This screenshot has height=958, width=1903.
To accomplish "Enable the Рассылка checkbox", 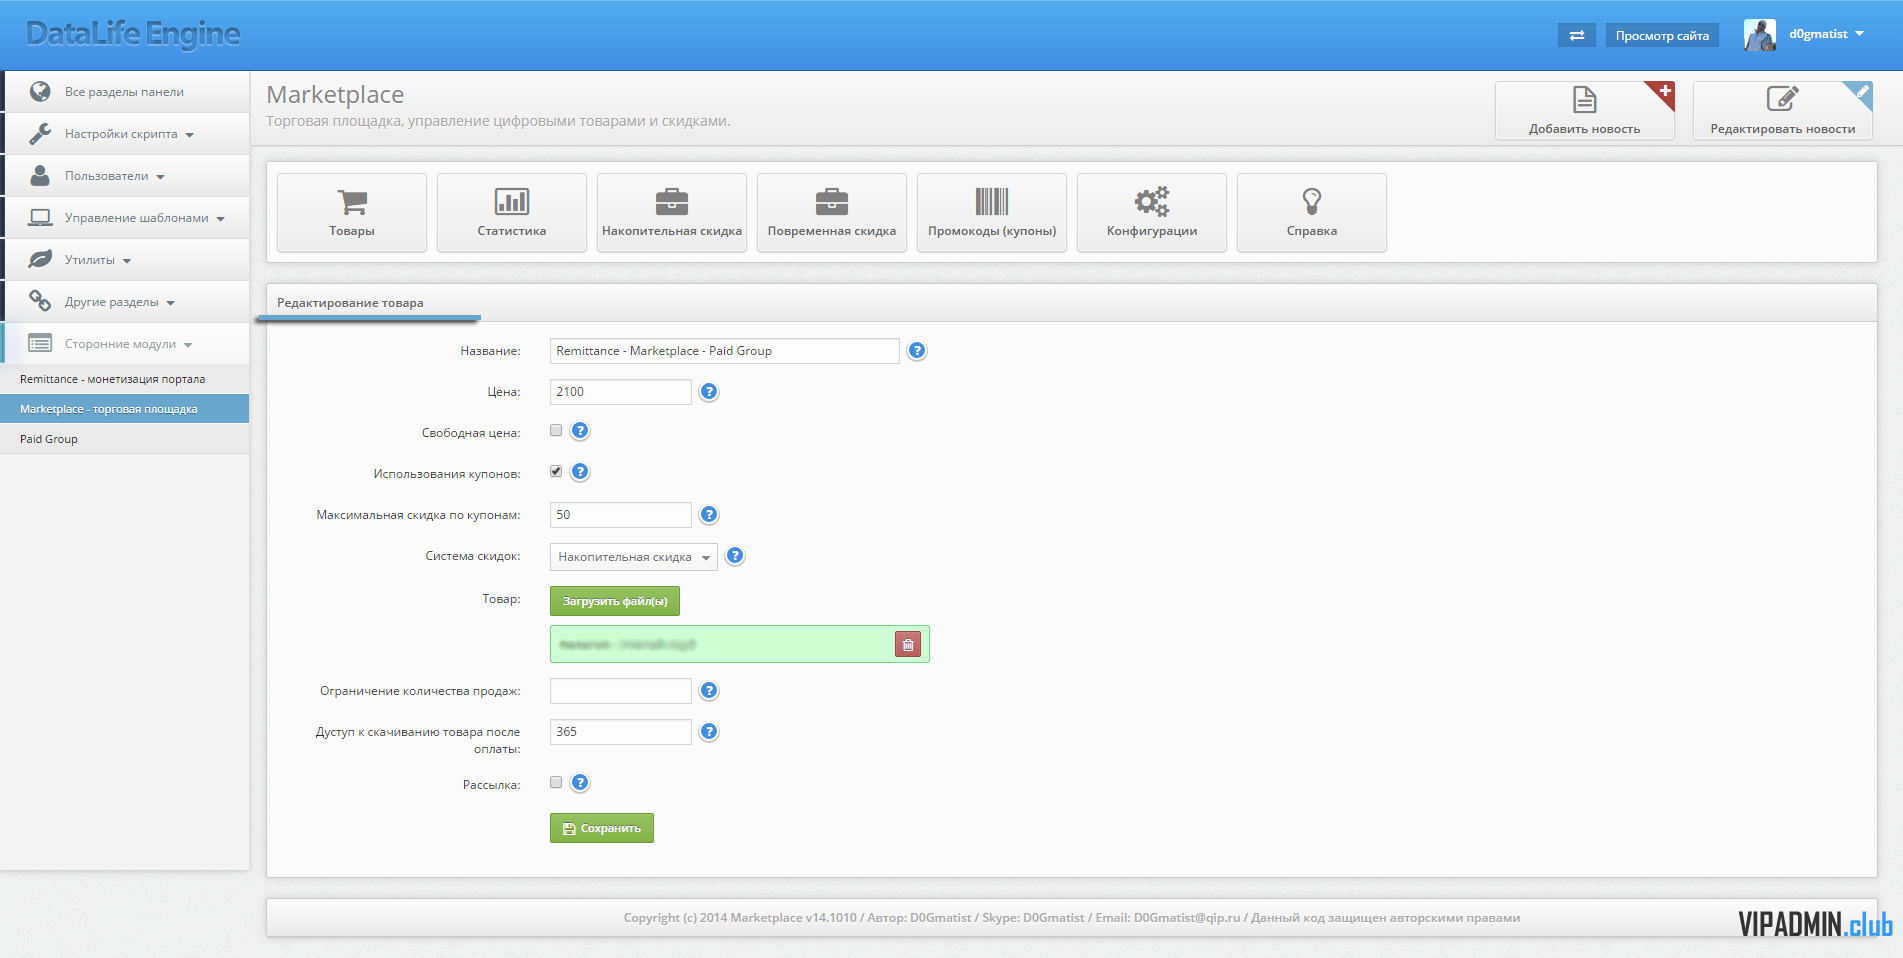I will tap(556, 782).
